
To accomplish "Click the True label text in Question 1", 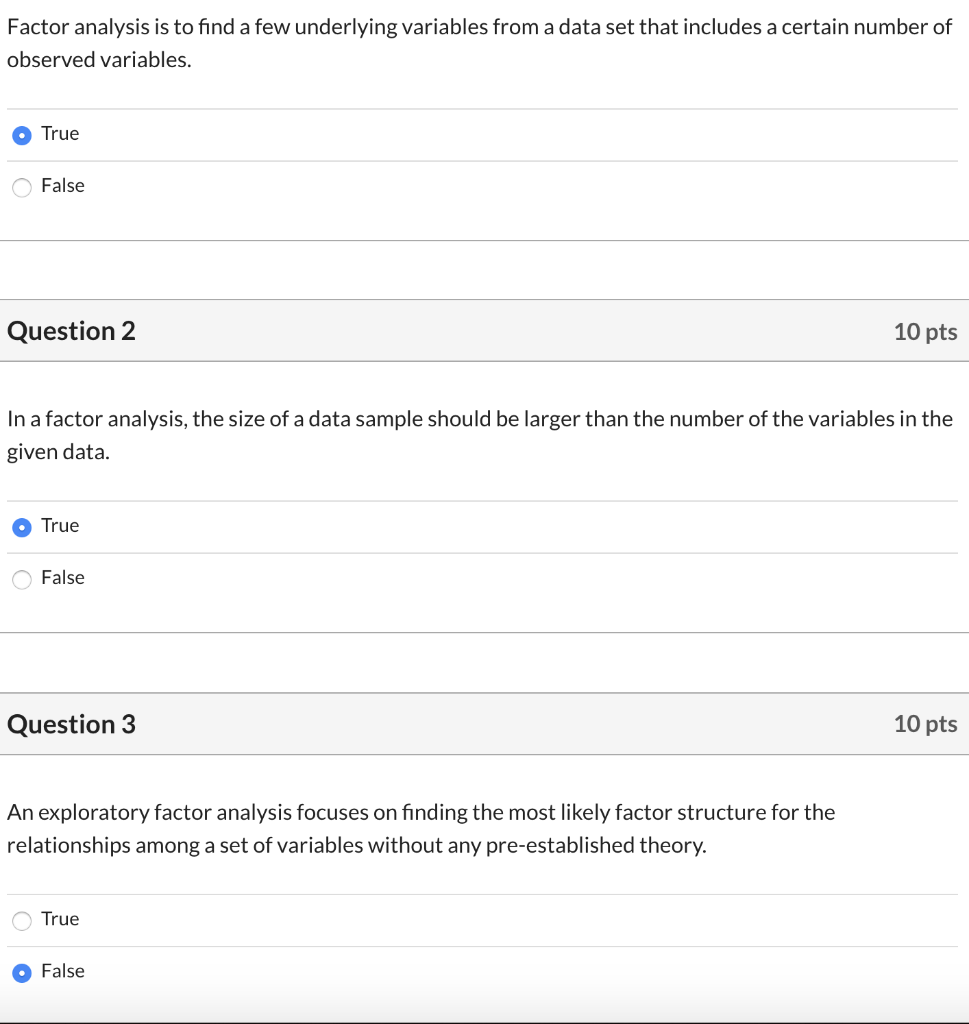I will tap(59, 133).
